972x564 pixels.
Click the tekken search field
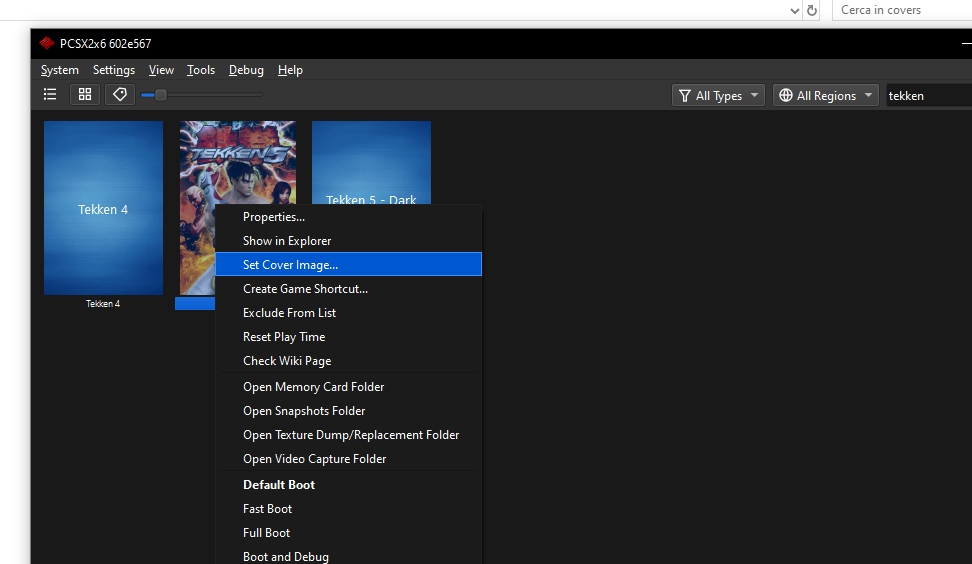click(929, 95)
